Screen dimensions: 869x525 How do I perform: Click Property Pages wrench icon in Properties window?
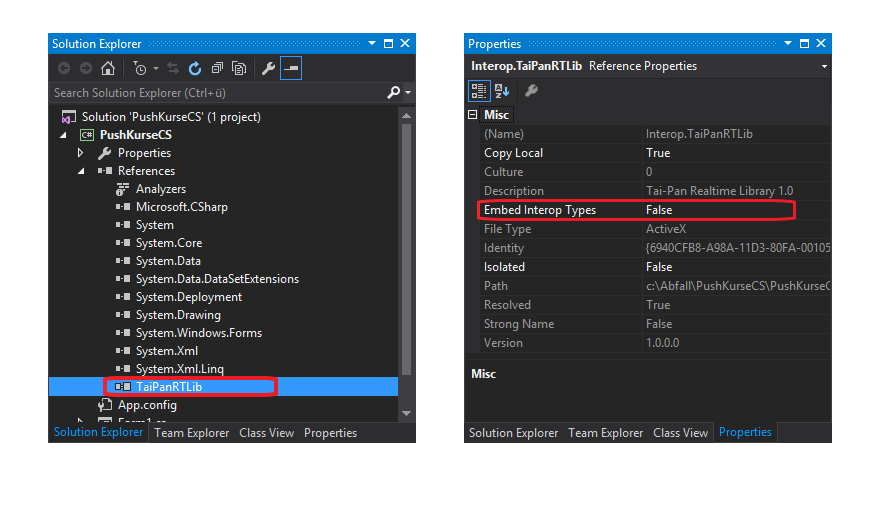coord(531,91)
